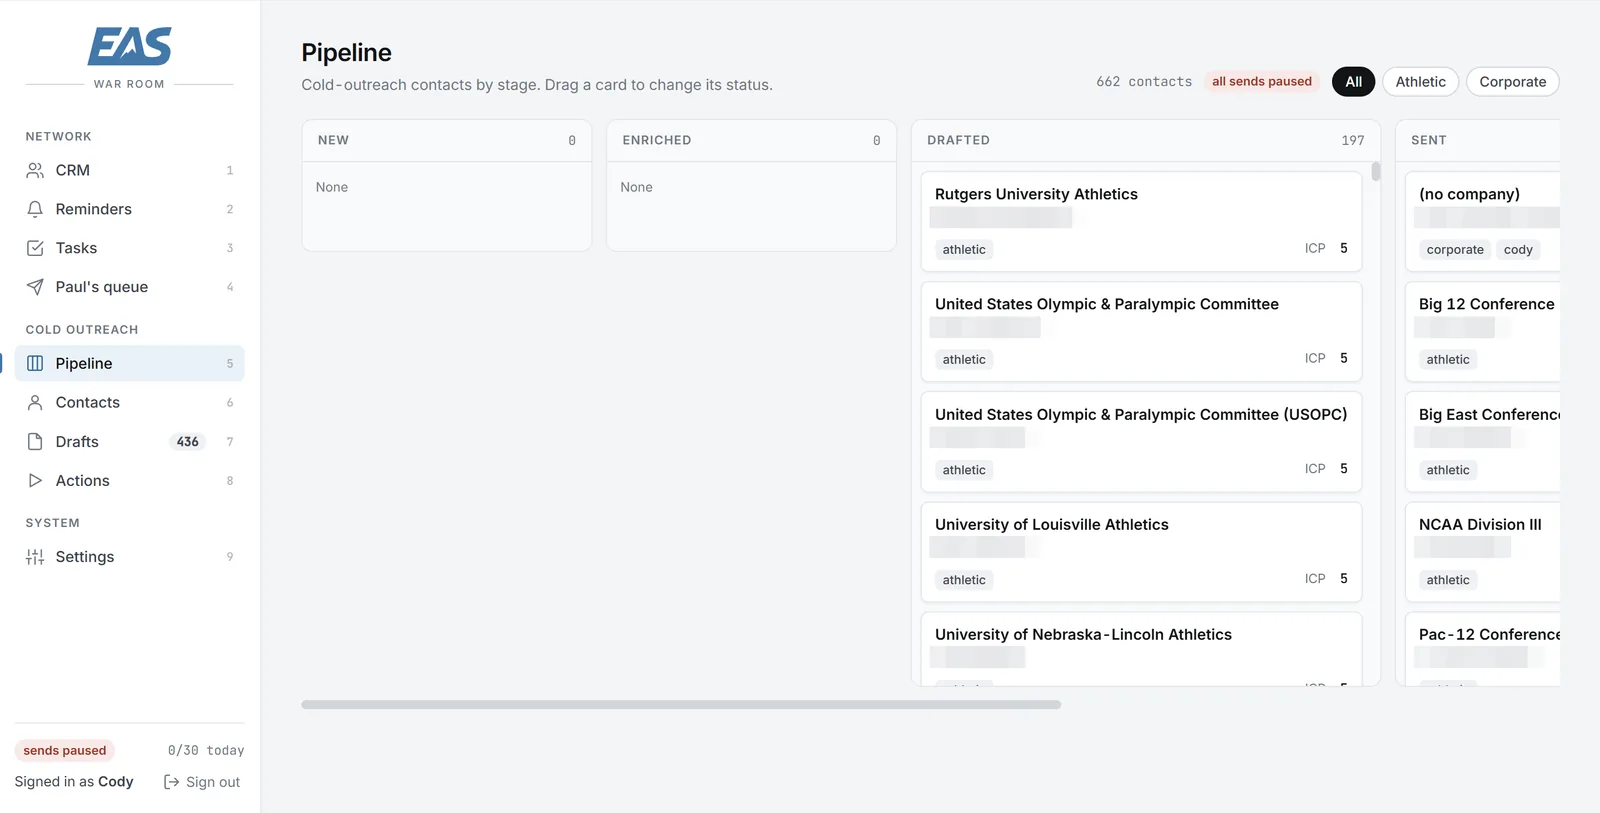Click the Actions play icon
The height and width of the screenshot is (813, 1600).
coord(35,480)
